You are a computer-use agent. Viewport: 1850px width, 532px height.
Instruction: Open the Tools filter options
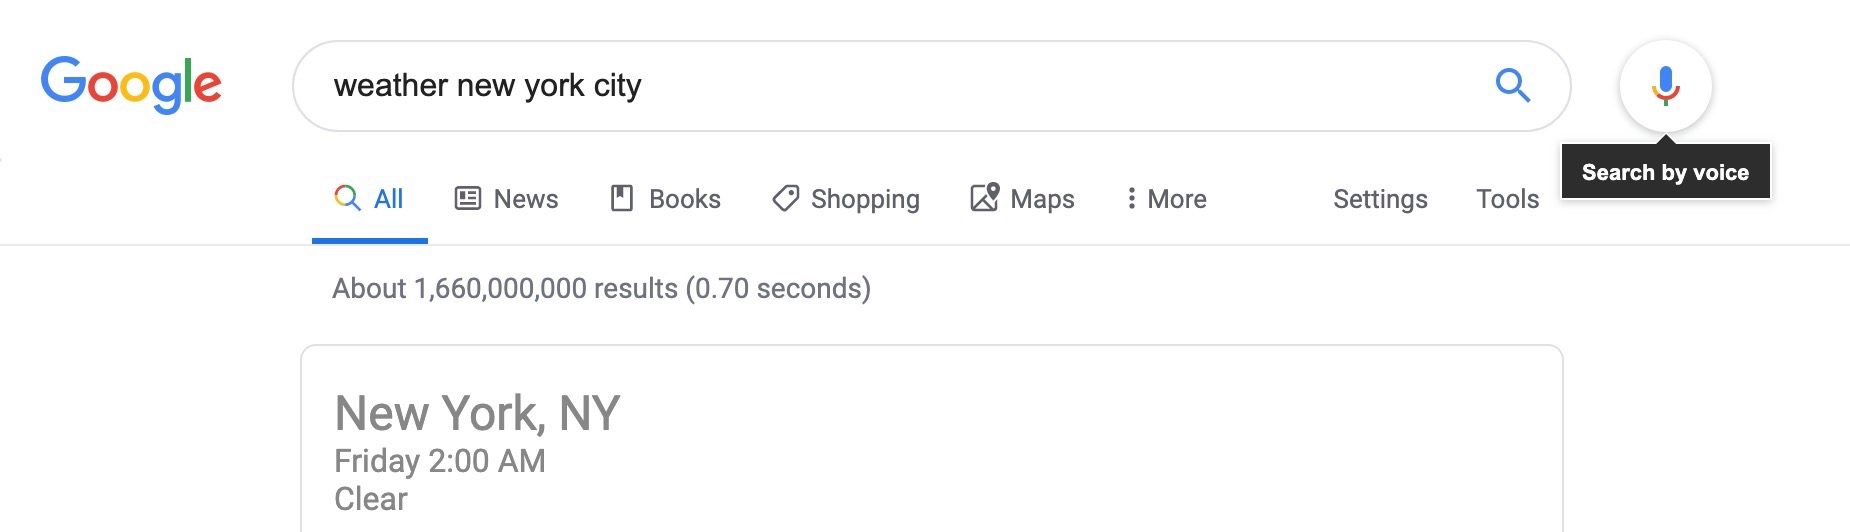coord(1507,199)
